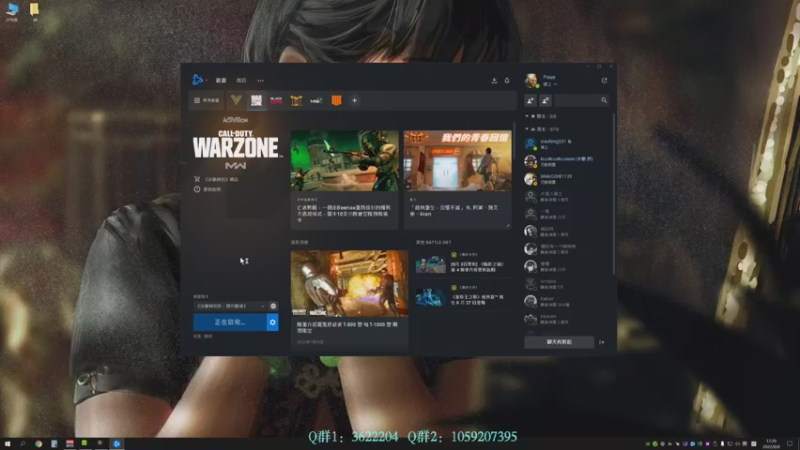800x450 pixels.
Task: Open Battle.net taskbar icon
Action: click(x=117, y=444)
